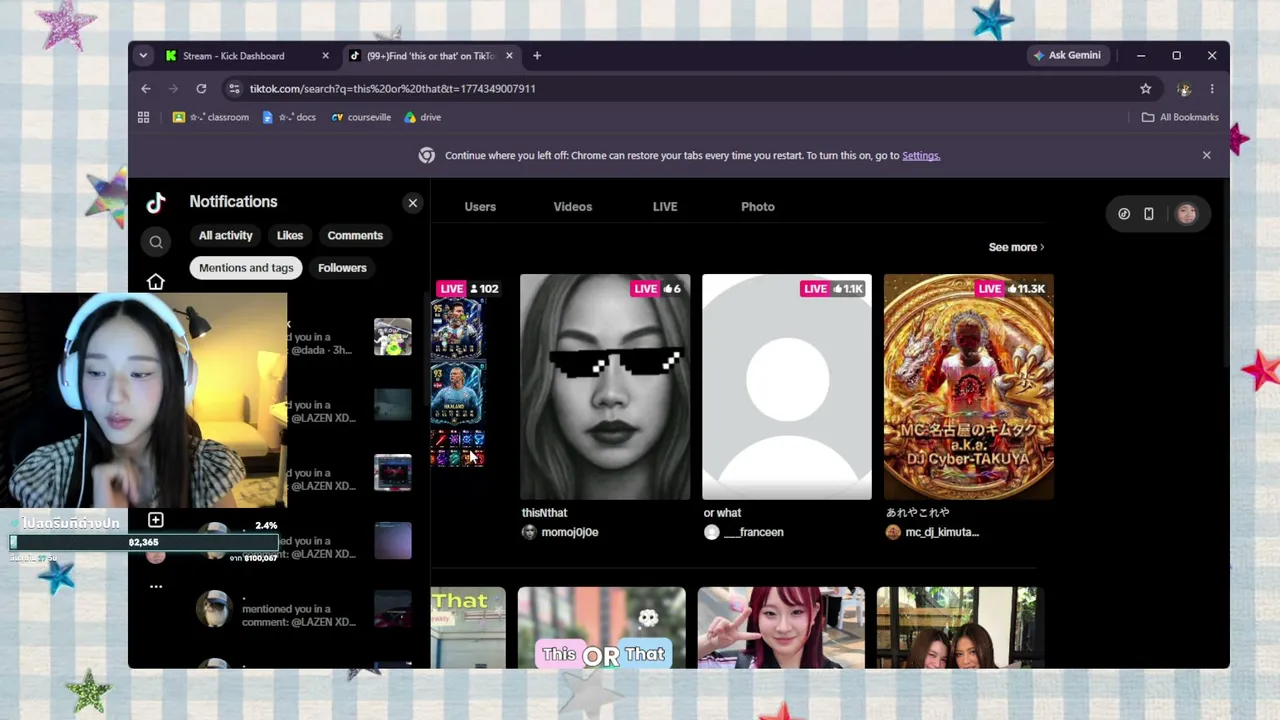Click the Ask Gemini button
The height and width of the screenshot is (720, 1280).
point(1068,56)
